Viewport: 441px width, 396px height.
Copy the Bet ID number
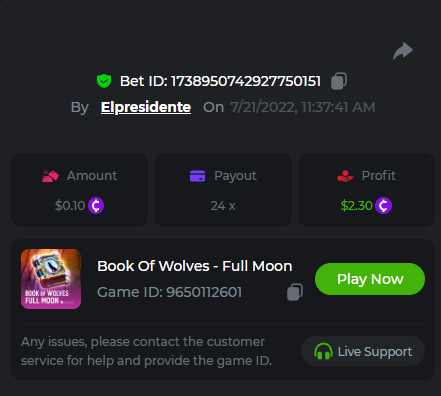pyautogui.click(x=339, y=81)
